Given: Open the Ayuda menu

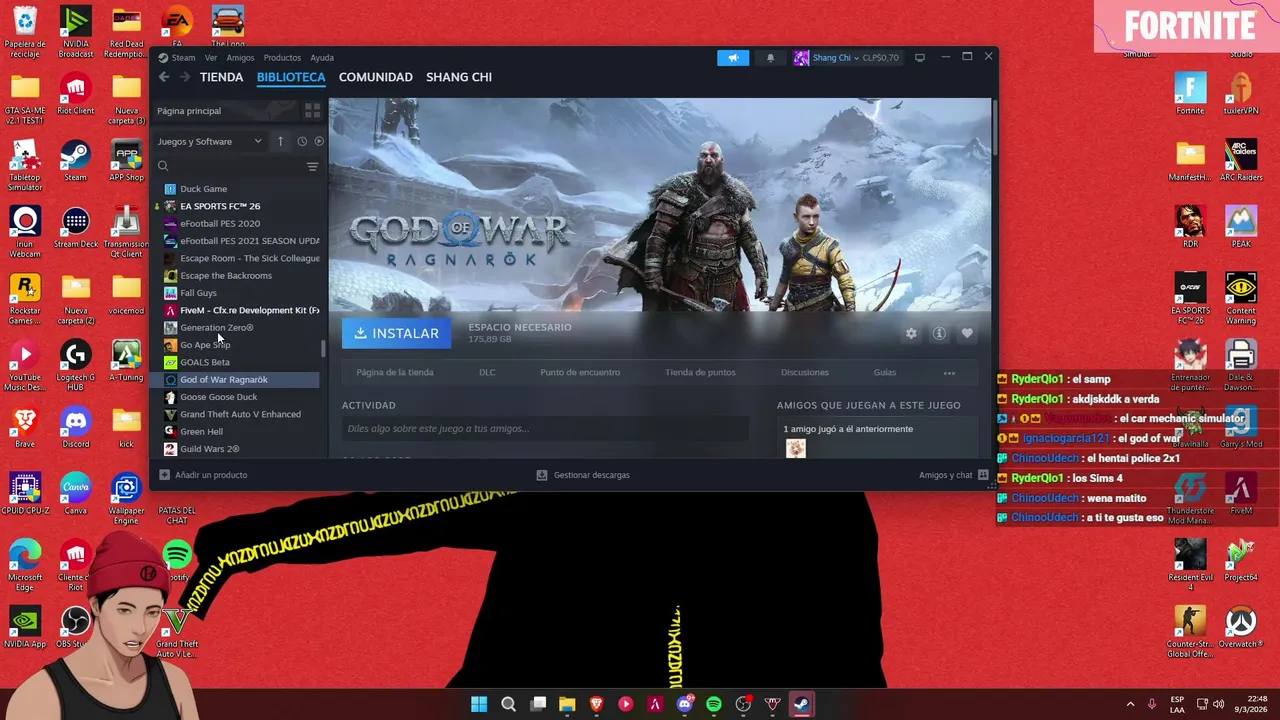Looking at the screenshot, I should pos(322,58).
